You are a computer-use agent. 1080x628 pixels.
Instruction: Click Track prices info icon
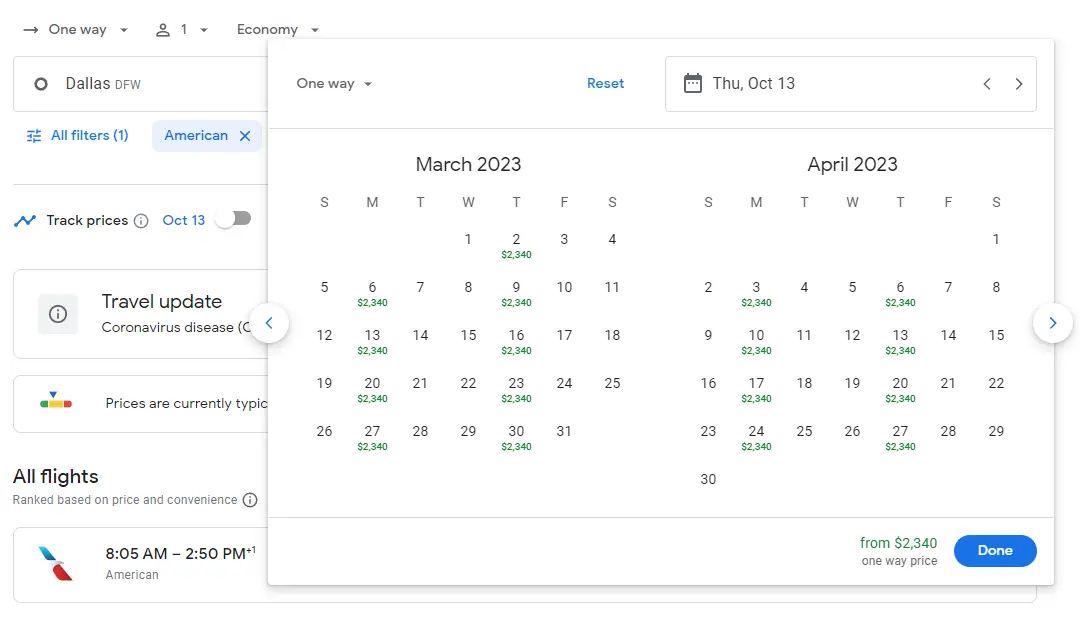[141, 221]
